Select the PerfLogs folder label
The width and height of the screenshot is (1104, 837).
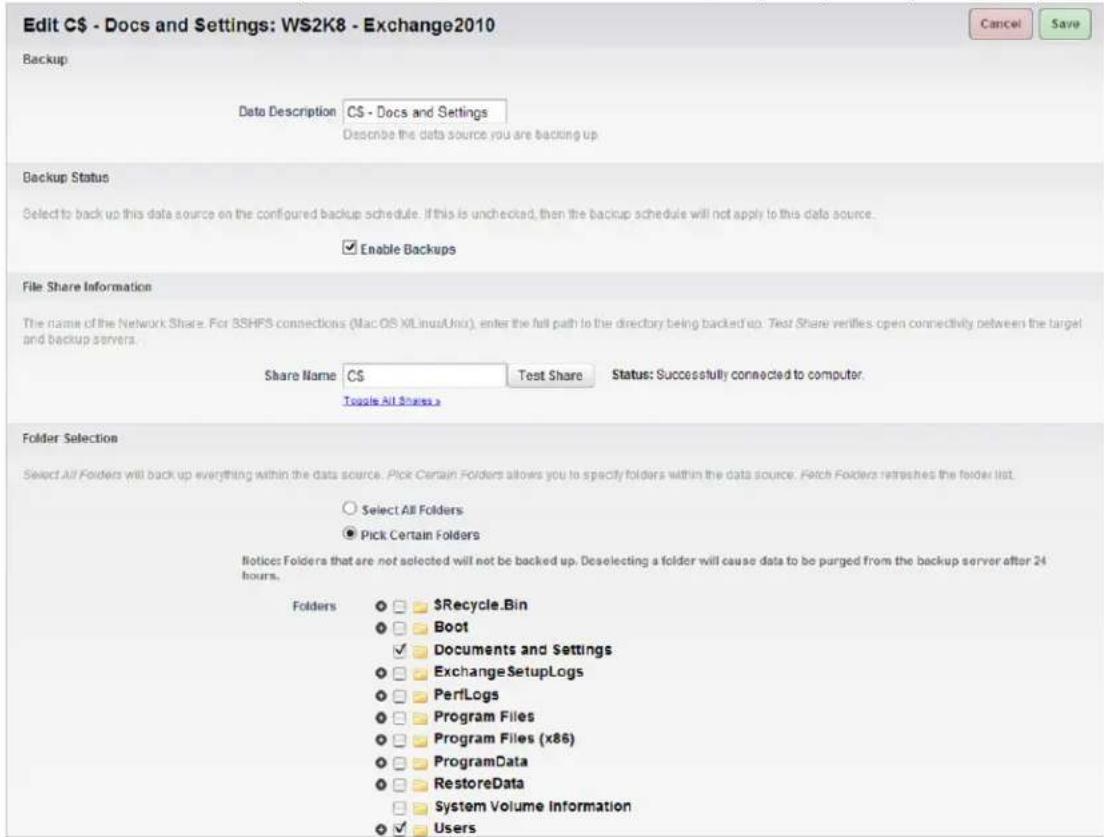pos(466,696)
